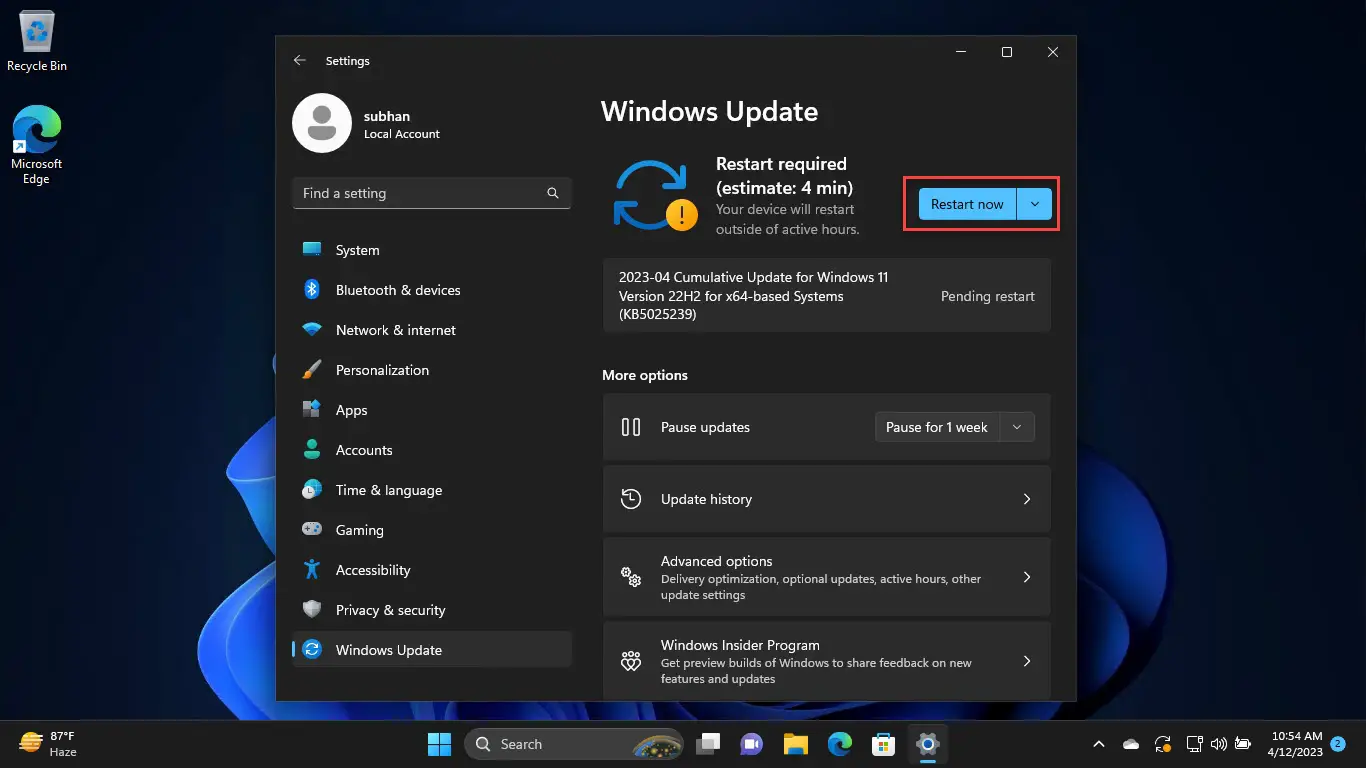Open the System settings page

pyautogui.click(x=431, y=250)
